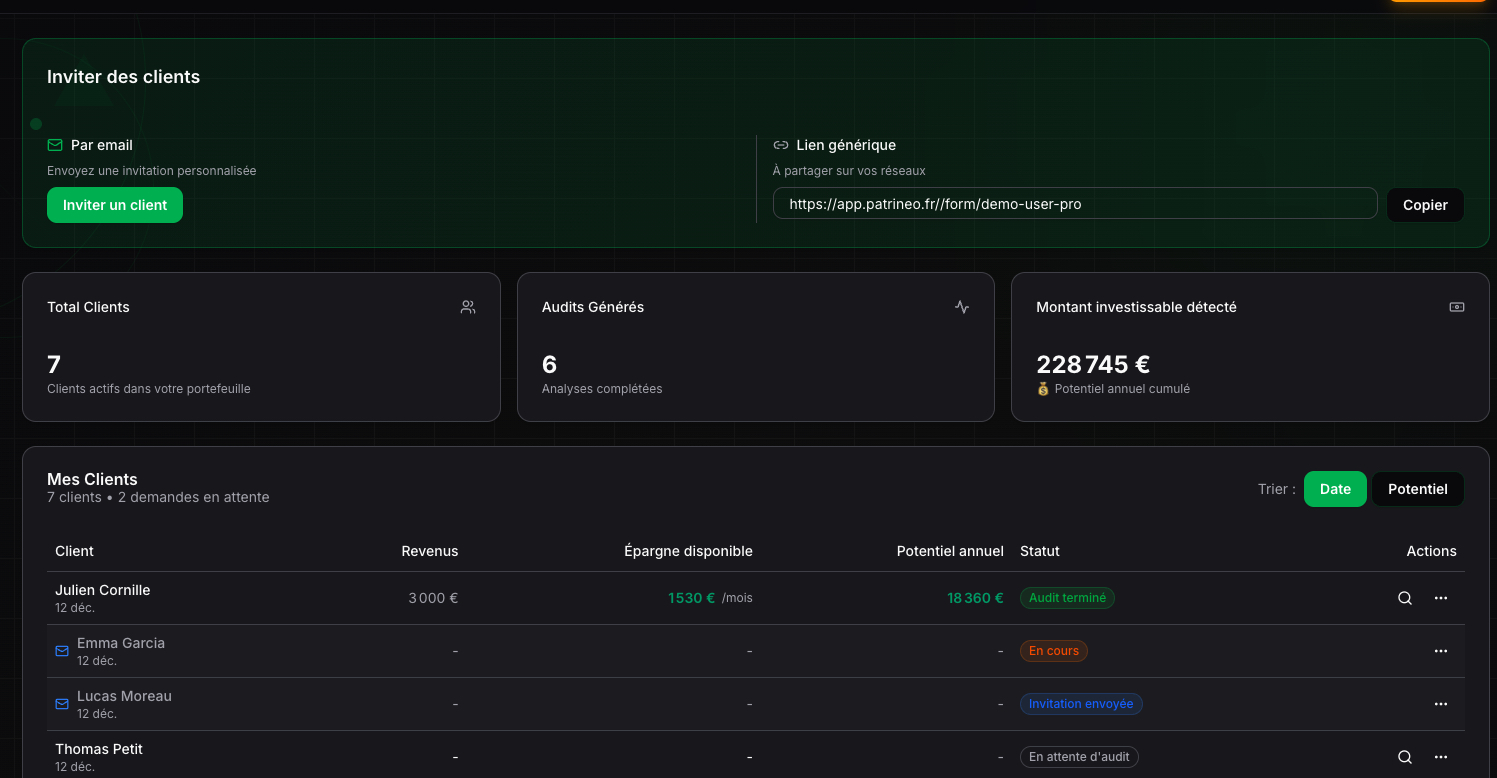Open the audit magnifier for Julien Cornille

click(x=1404, y=597)
